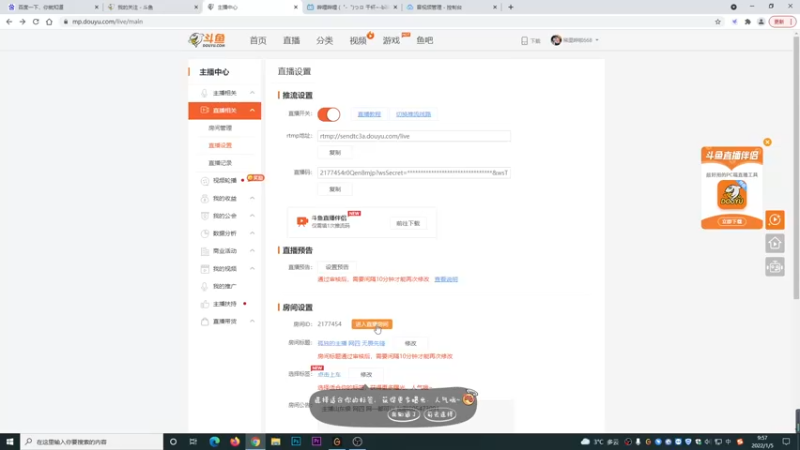Expand the 我的收益 sidebar section
Image resolution: width=800 pixels, height=450 pixels.
pos(252,198)
